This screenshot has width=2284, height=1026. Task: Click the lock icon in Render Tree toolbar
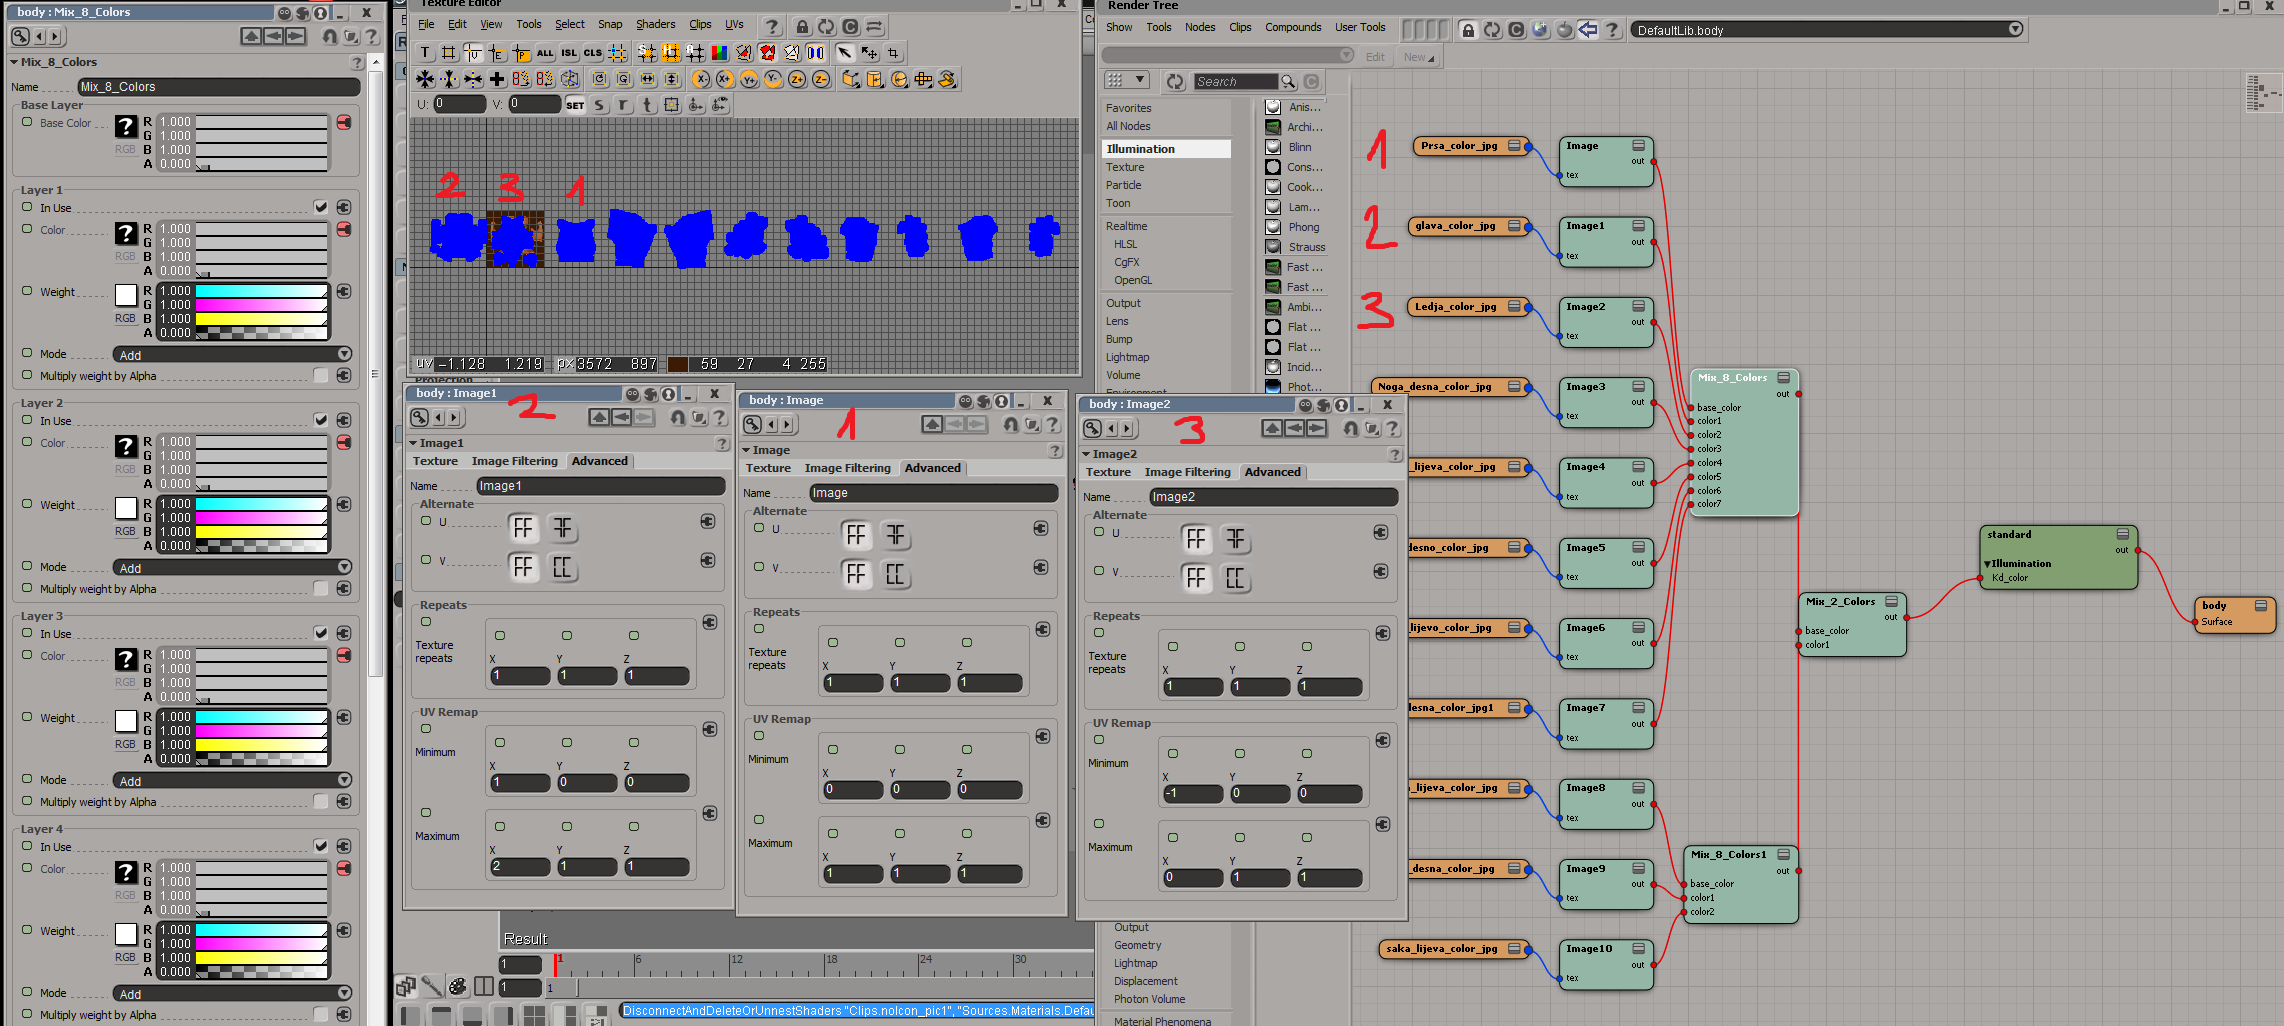click(1468, 30)
